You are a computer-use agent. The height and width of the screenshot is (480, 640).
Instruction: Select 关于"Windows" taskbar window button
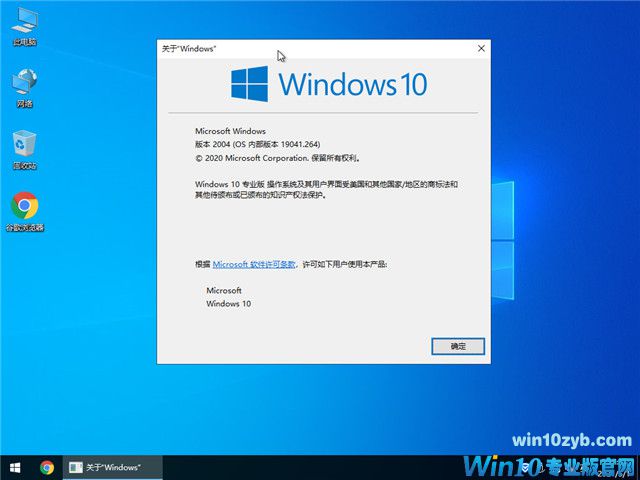point(105,467)
